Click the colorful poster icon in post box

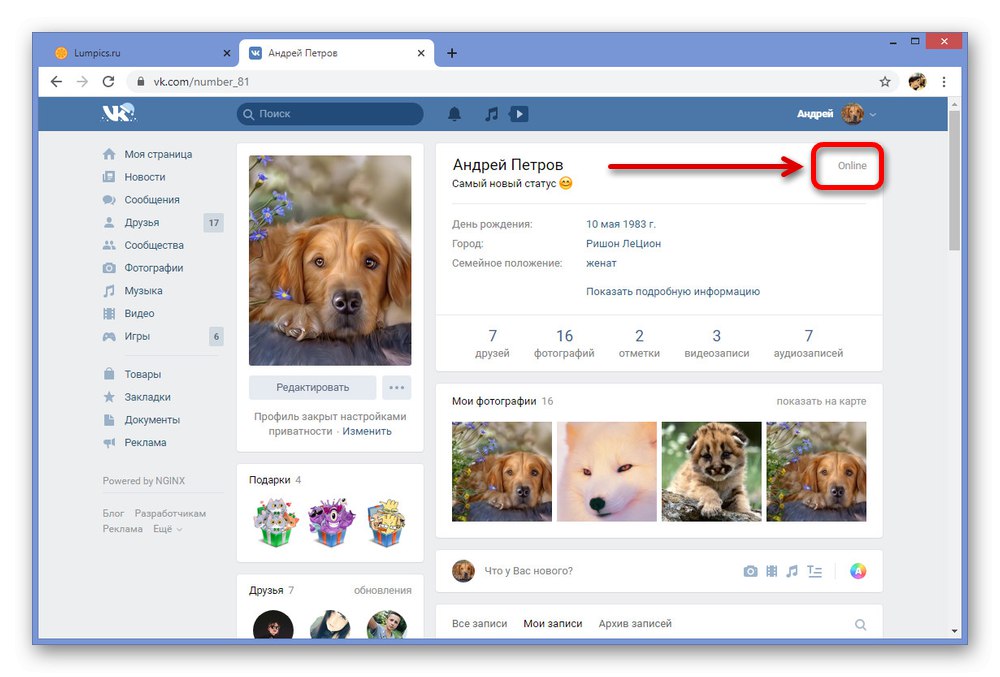click(858, 571)
